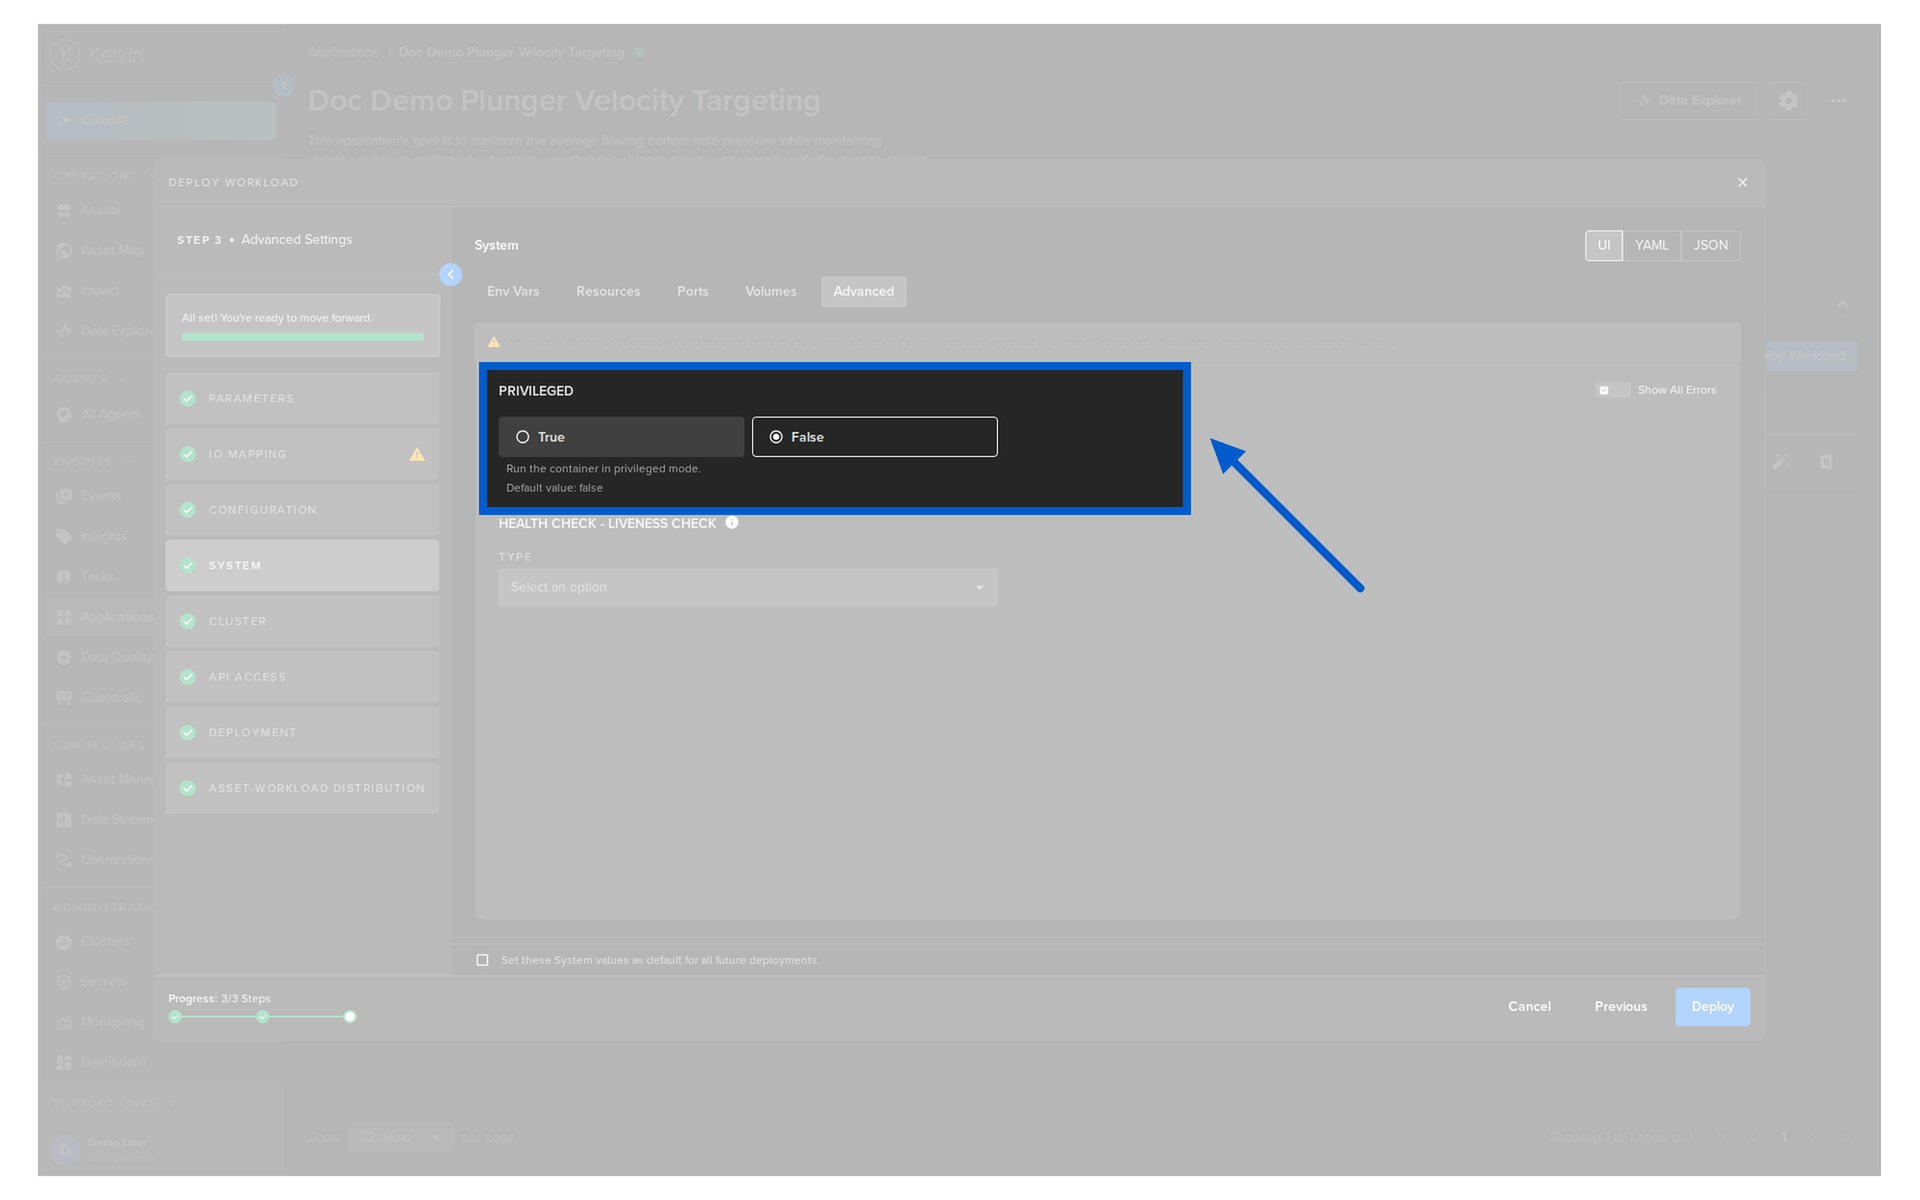Screen dimensions: 1920x1200
Task: Open the settings gear icon in the header
Action: coord(1788,101)
